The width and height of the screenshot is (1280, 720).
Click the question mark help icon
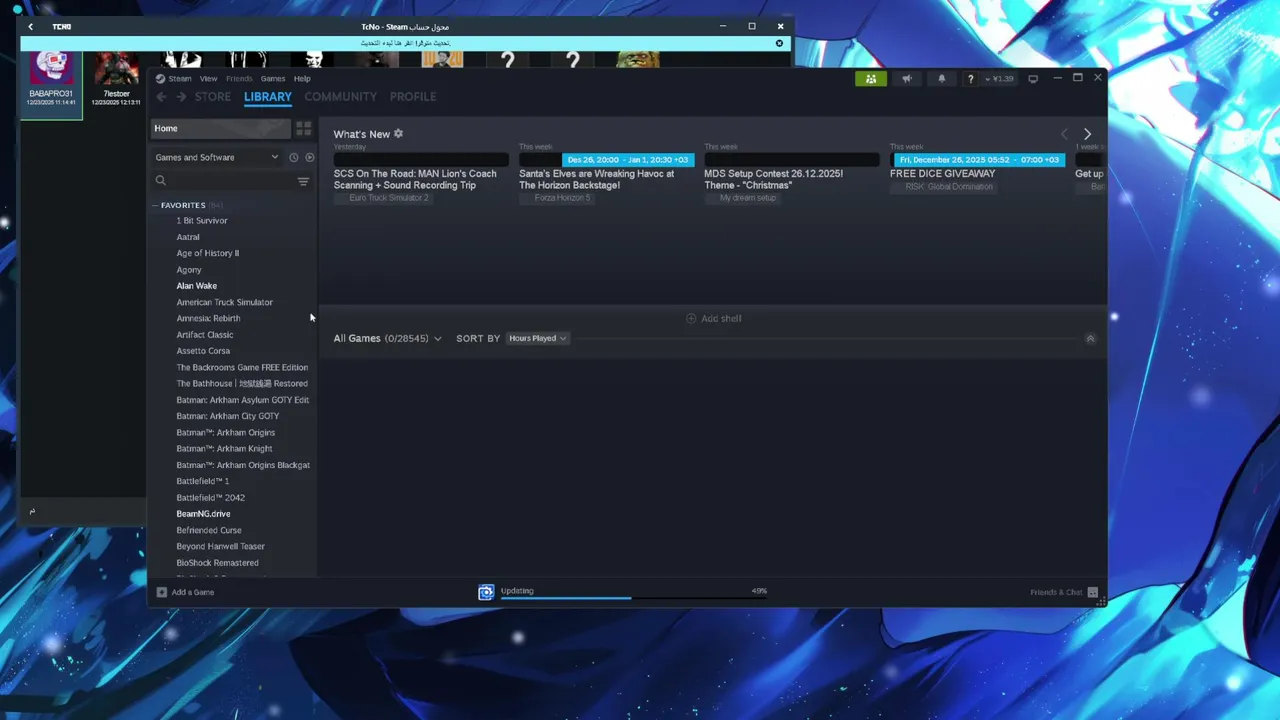click(x=970, y=78)
